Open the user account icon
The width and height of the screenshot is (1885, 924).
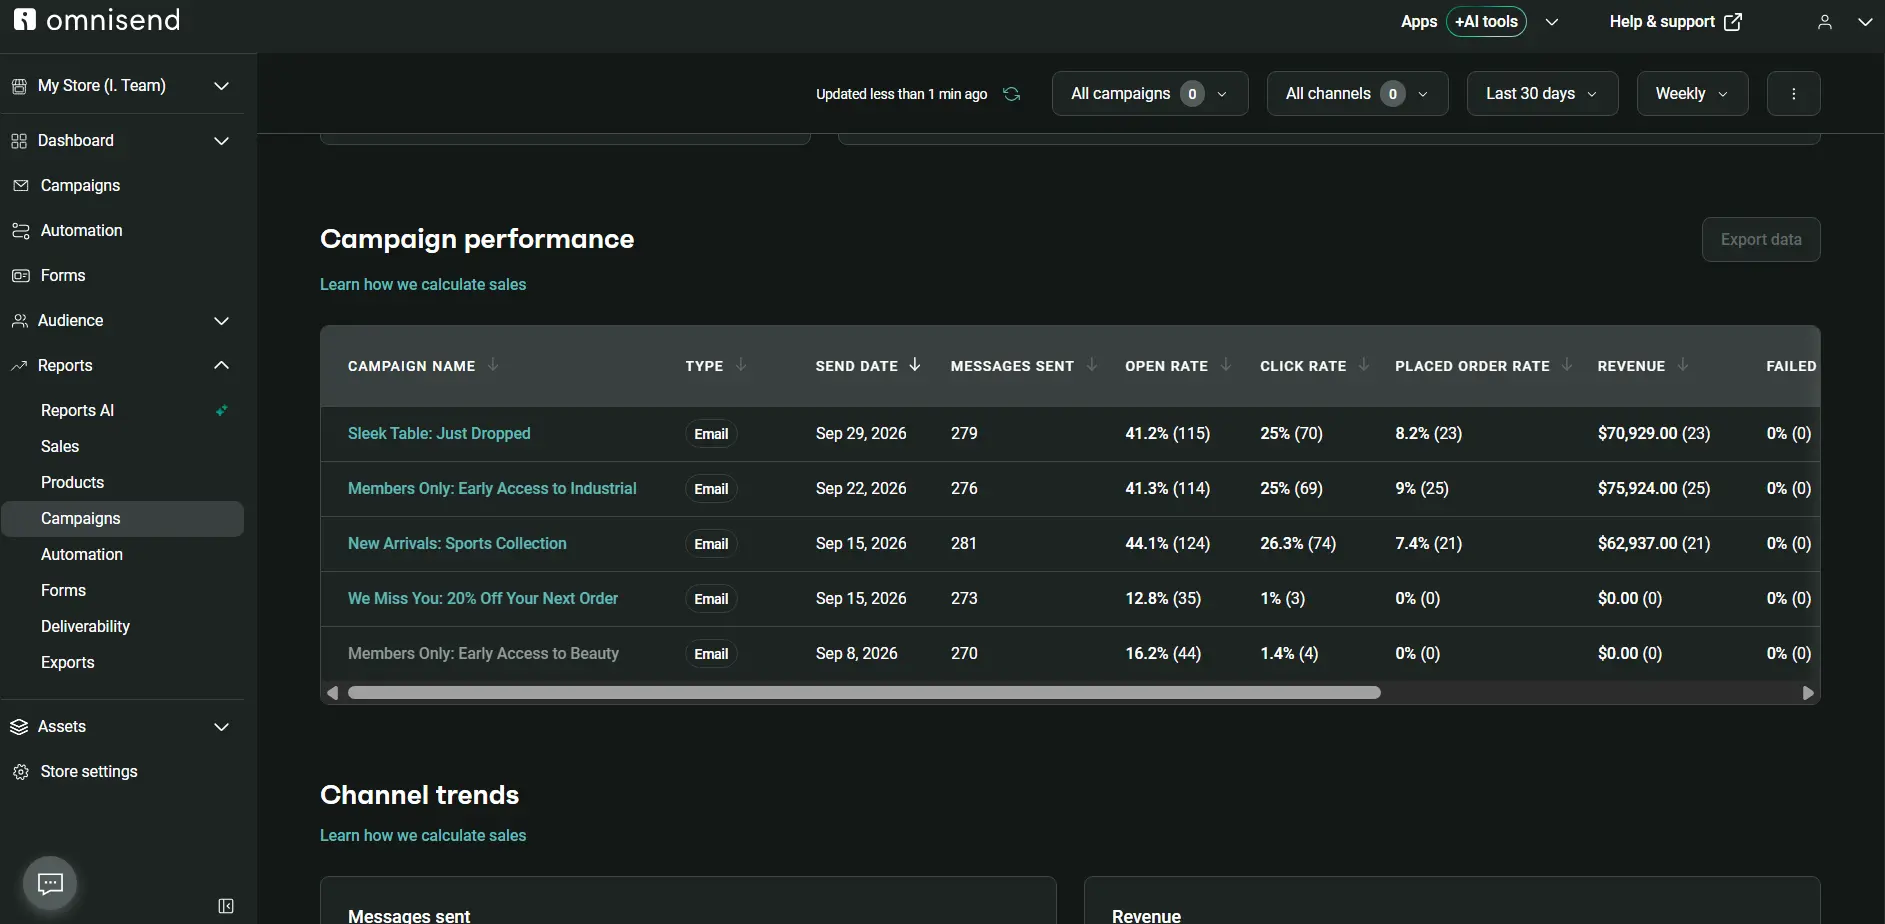[1825, 22]
